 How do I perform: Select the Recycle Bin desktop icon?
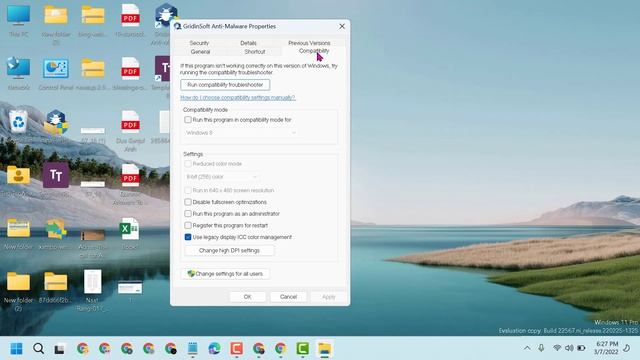(x=18, y=126)
